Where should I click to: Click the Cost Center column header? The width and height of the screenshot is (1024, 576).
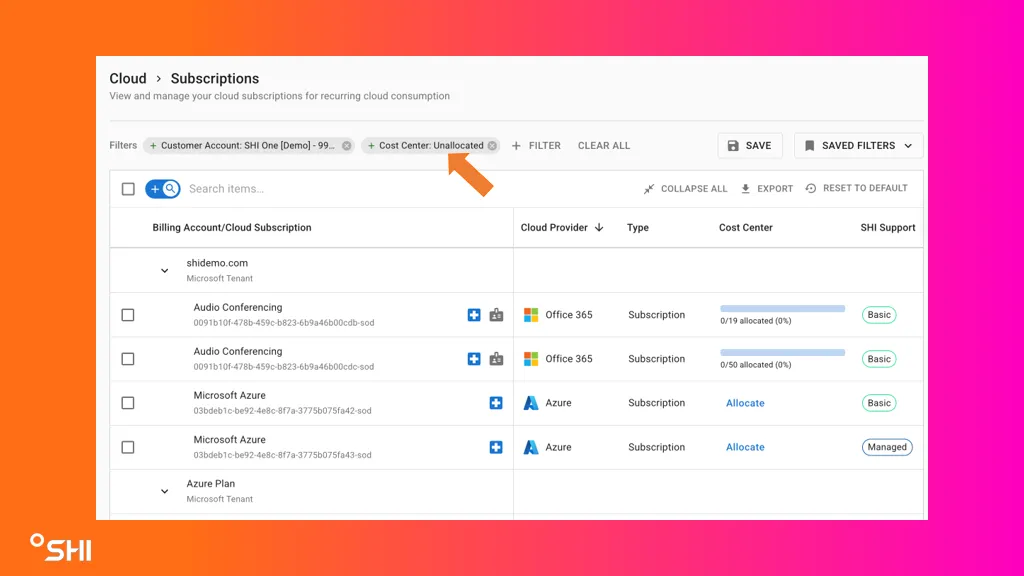tap(746, 227)
